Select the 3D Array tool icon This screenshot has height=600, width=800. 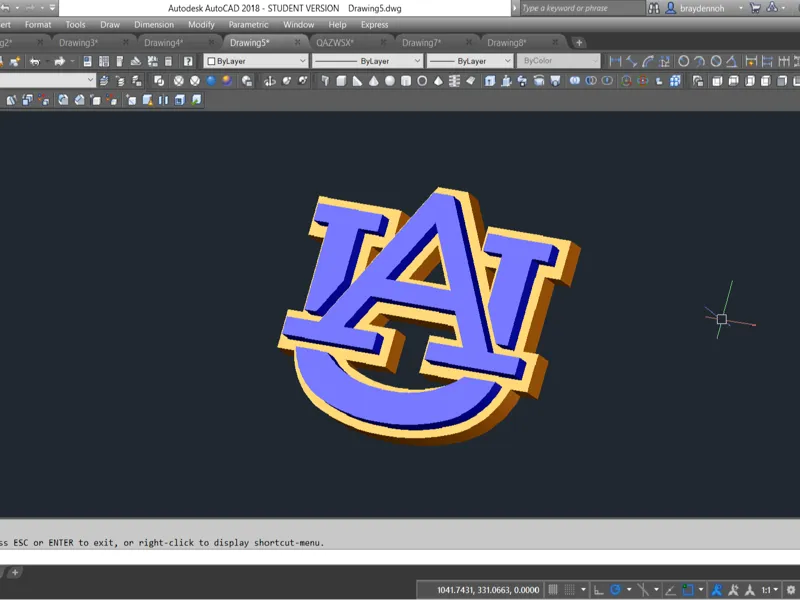click(x=675, y=81)
